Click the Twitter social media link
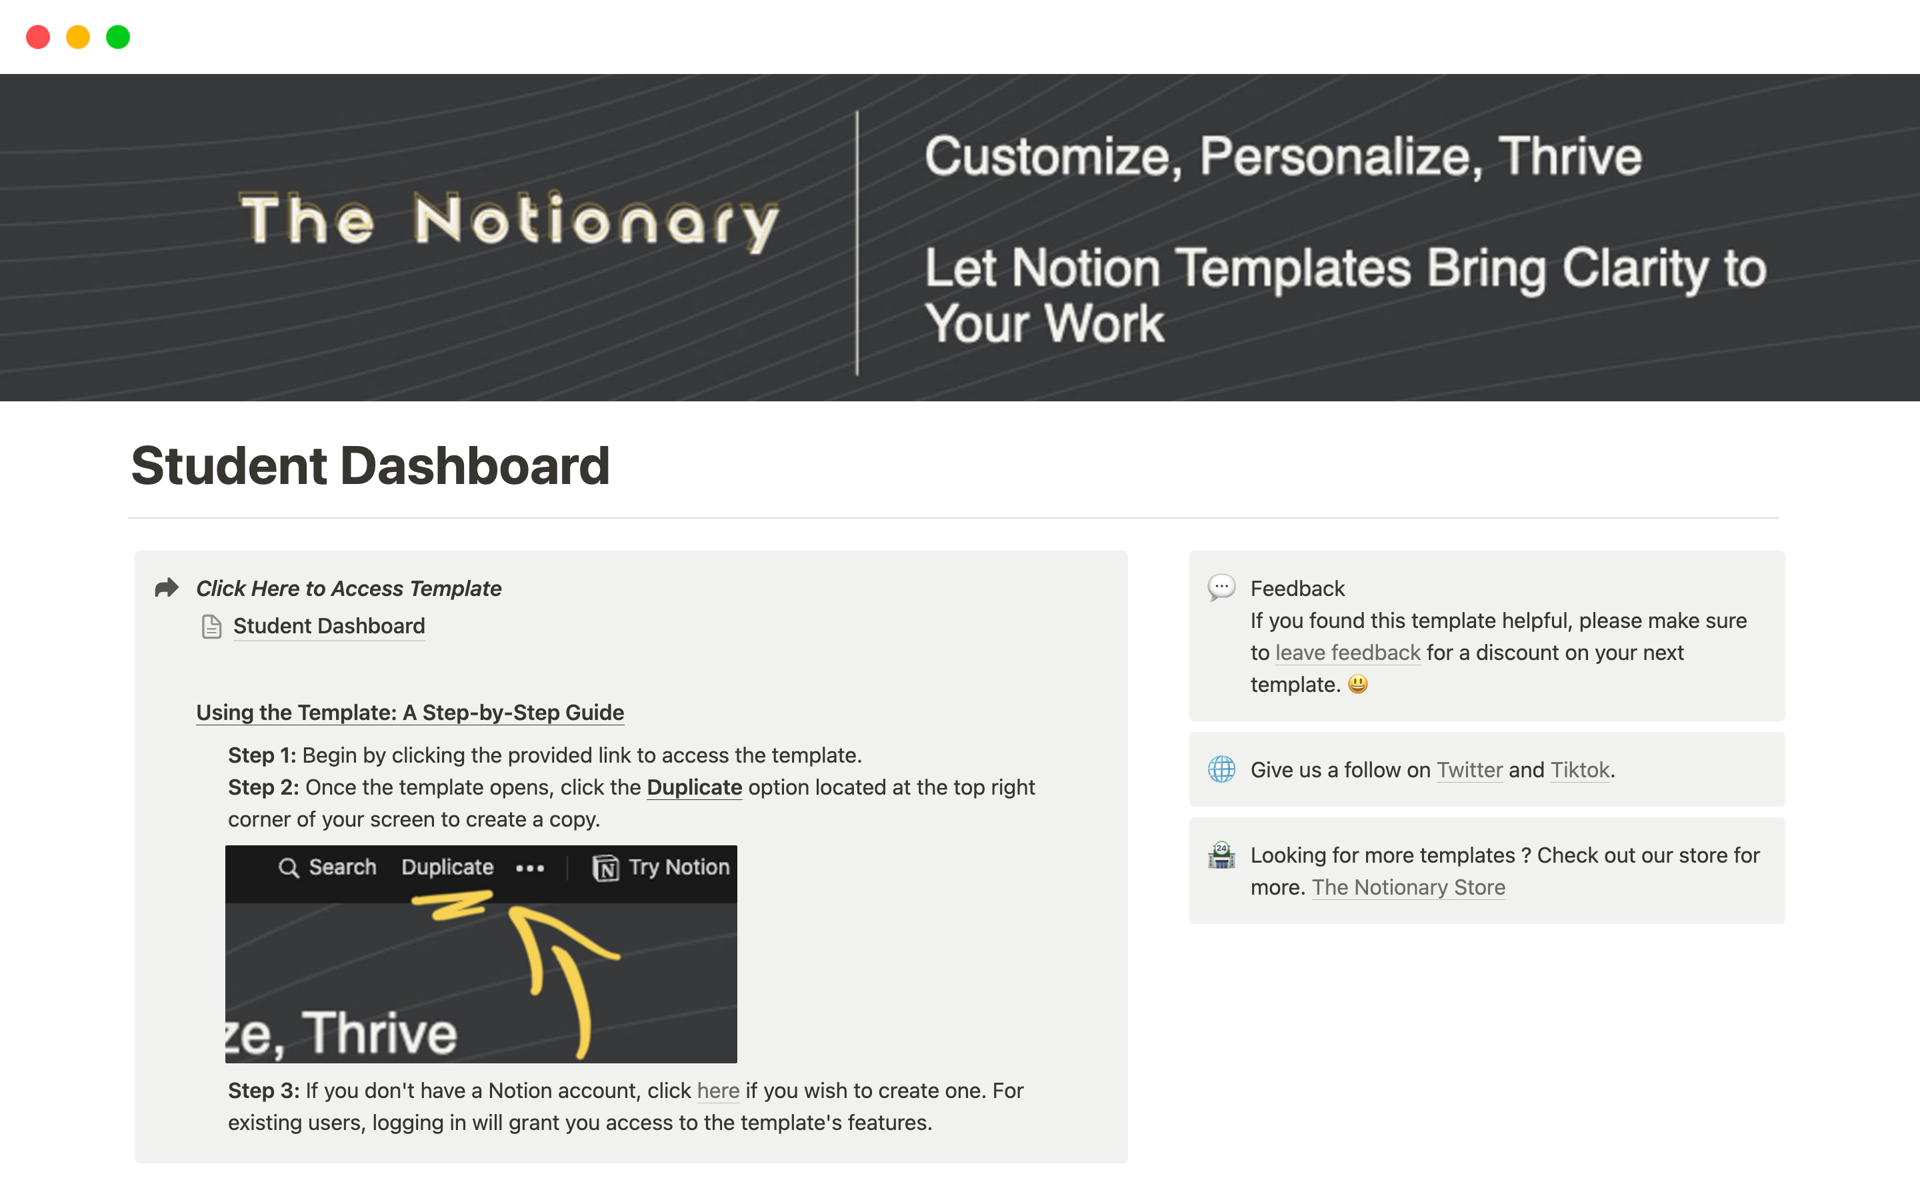Image resolution: width=1920 pixels, height=1200 pixels. pyautogui.click(x=1468, y=770)
